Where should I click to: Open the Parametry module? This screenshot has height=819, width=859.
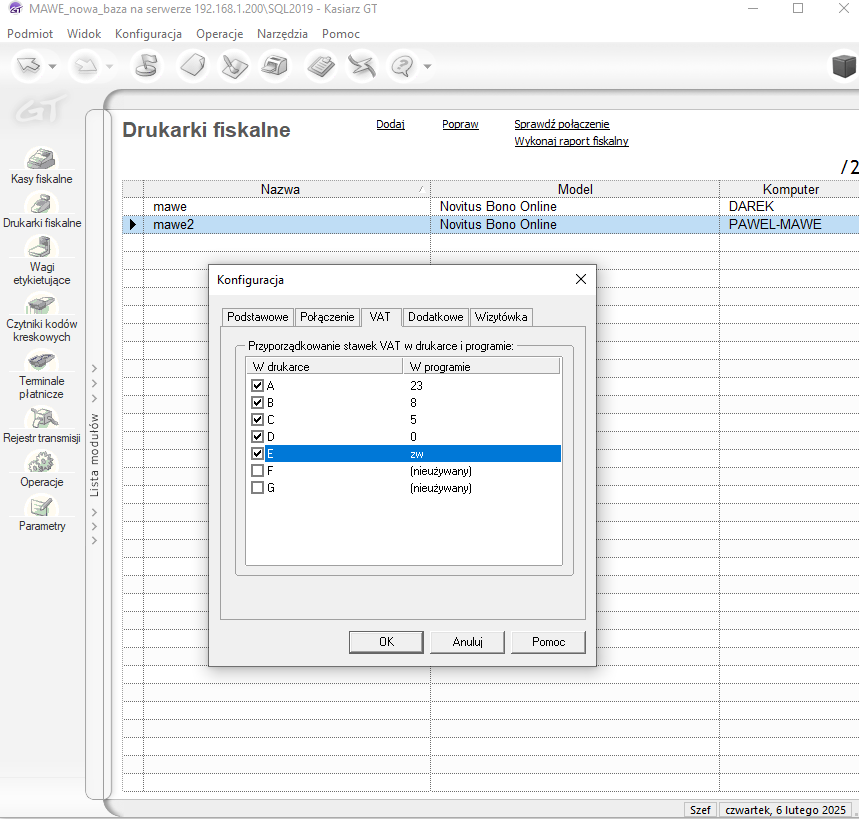pyautogui.click(x=41, y=509)
